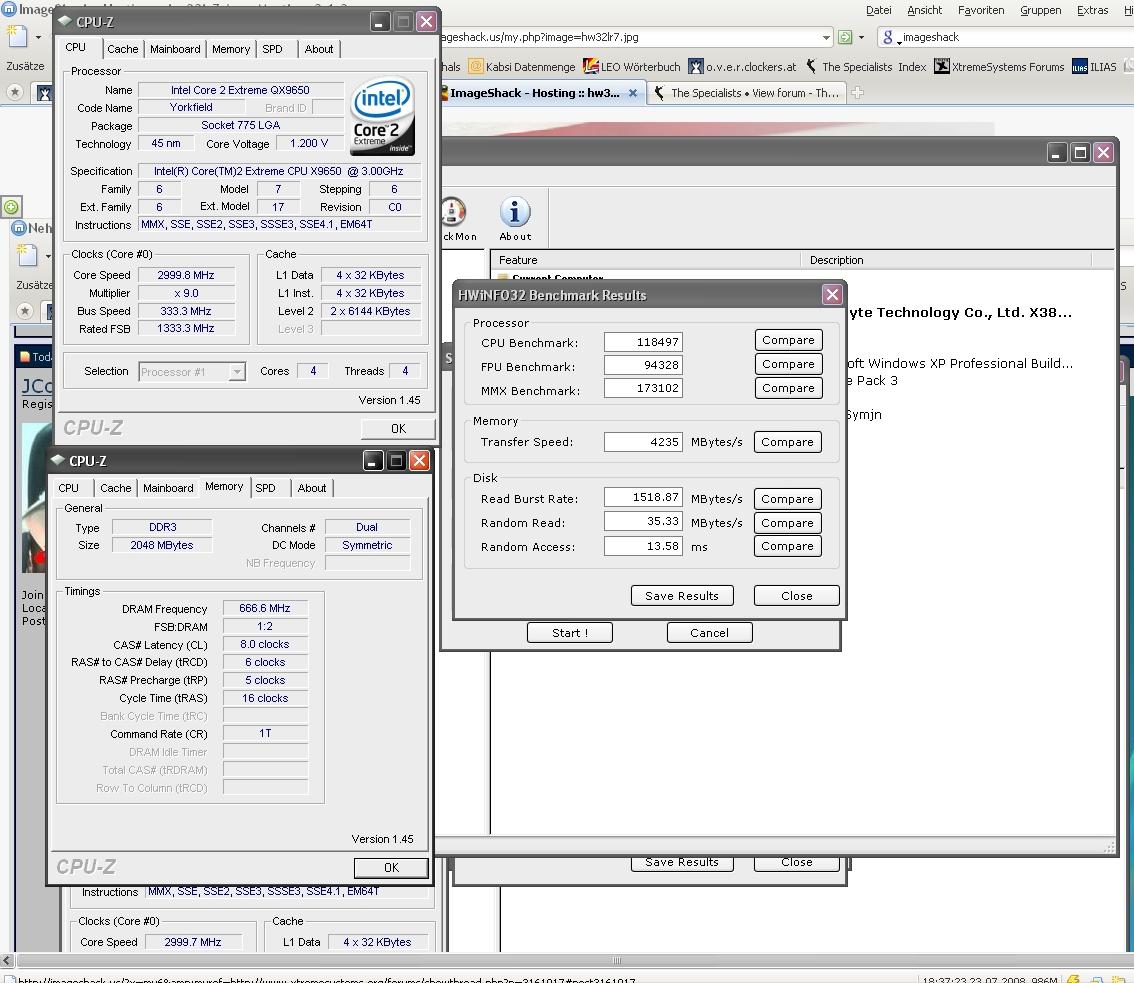
Task: Open the ILIAS bookmark
Action: pos(1094,67)
